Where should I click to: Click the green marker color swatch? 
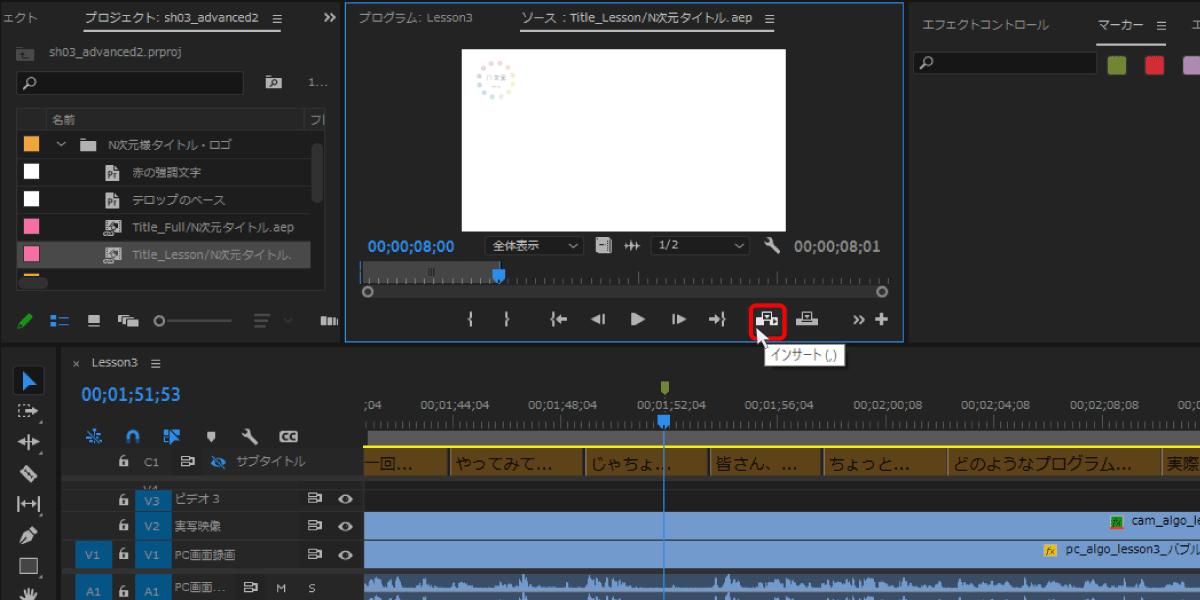click(1116, 65)
